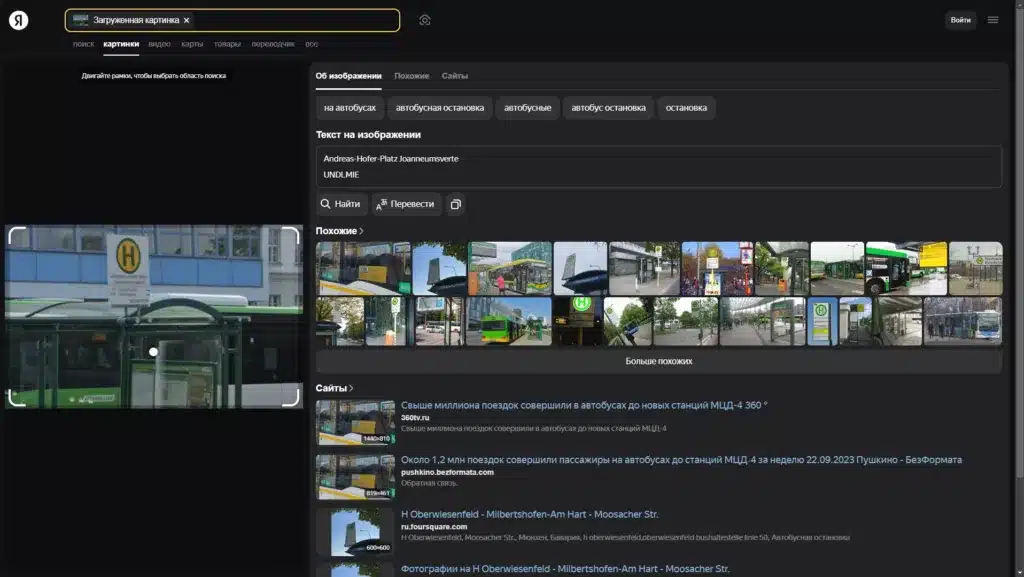Open the H Oberwiesenfeld foursquare link
This screenshot has height=577, width=1024.
(530, 514)
